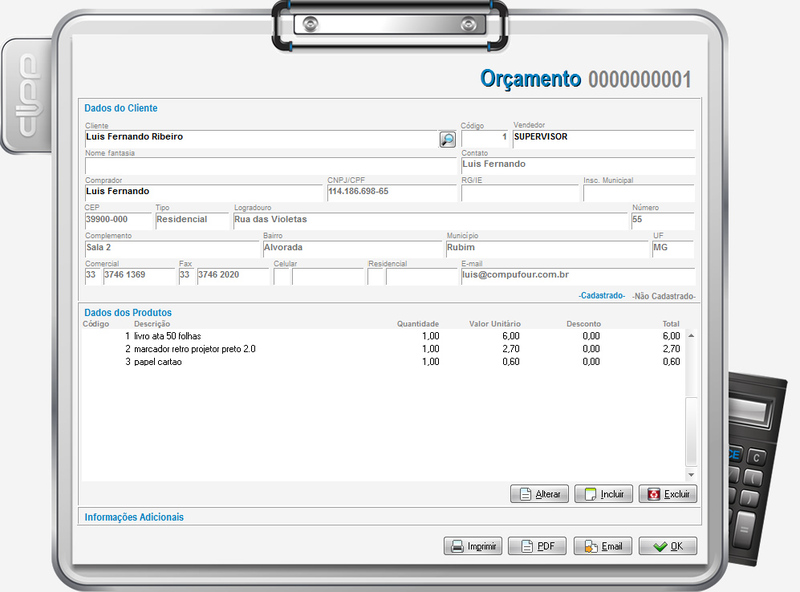The height and width of the screenshot is (592, 800).
Task: Click into the E-mail field
Action: 576,277
